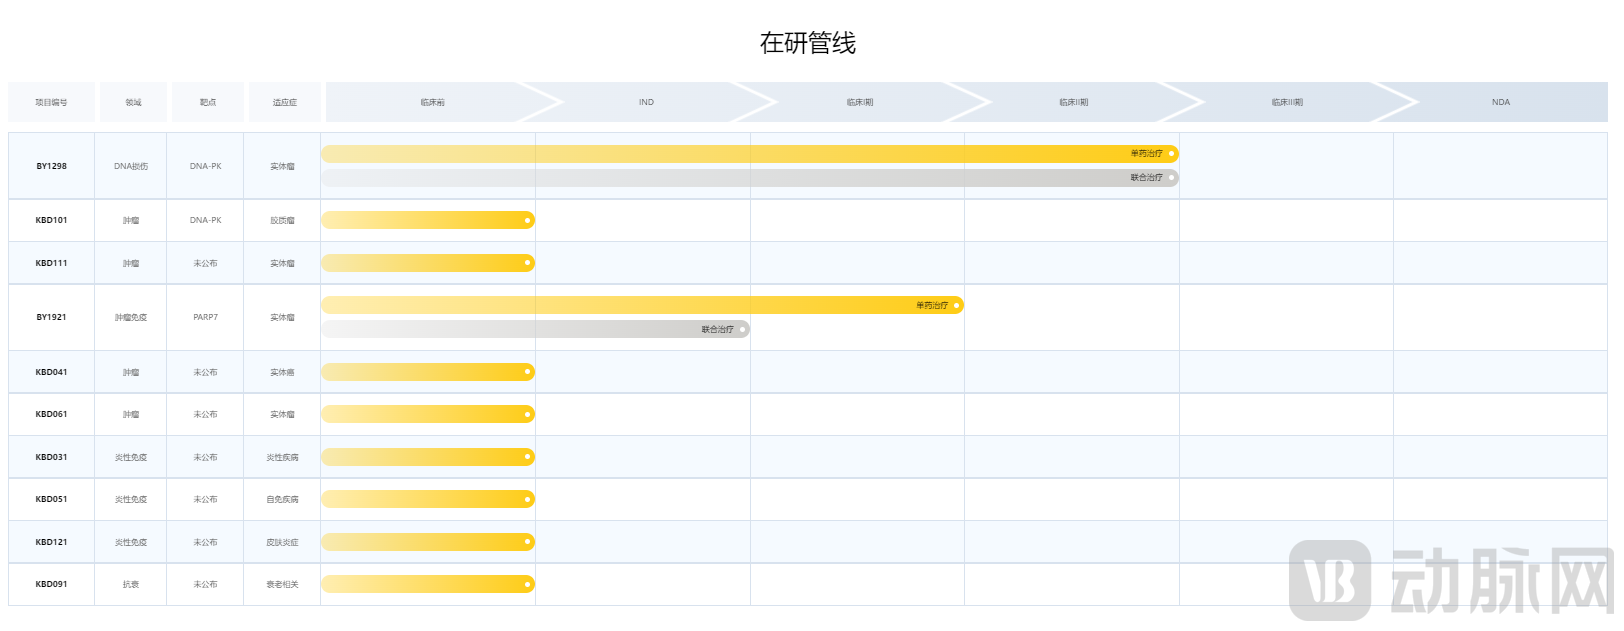
Task: Click the DNA损伤 field cell
Action: pyautogui.click(x=131, y=166)
